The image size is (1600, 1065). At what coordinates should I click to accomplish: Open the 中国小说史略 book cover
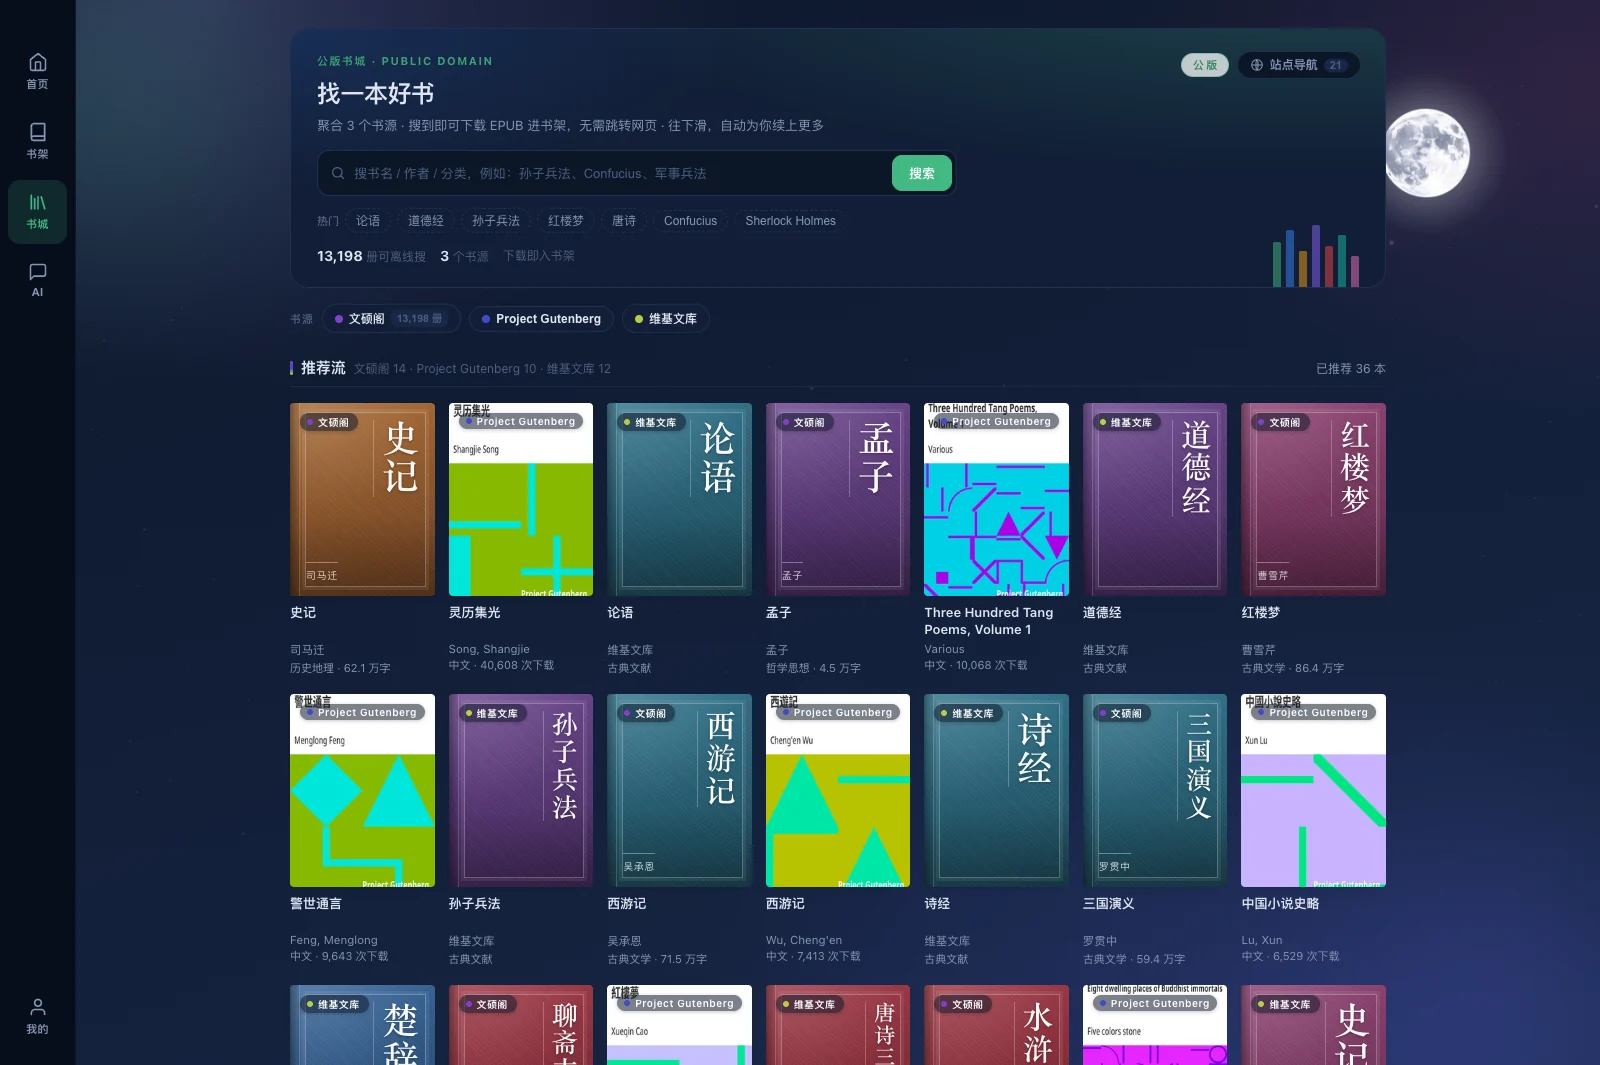[1314, 790]
